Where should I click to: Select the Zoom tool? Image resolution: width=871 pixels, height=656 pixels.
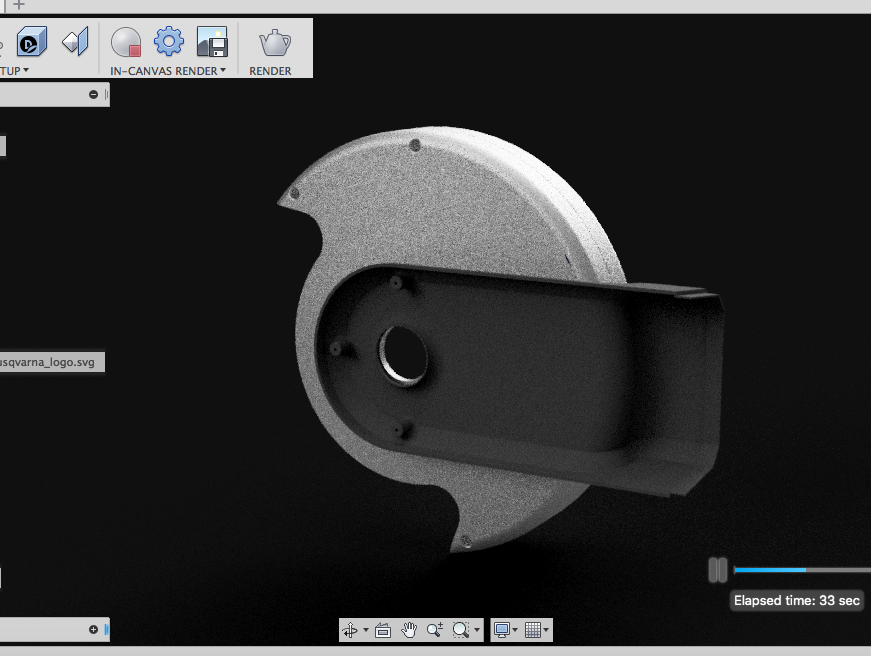[434, 630]
